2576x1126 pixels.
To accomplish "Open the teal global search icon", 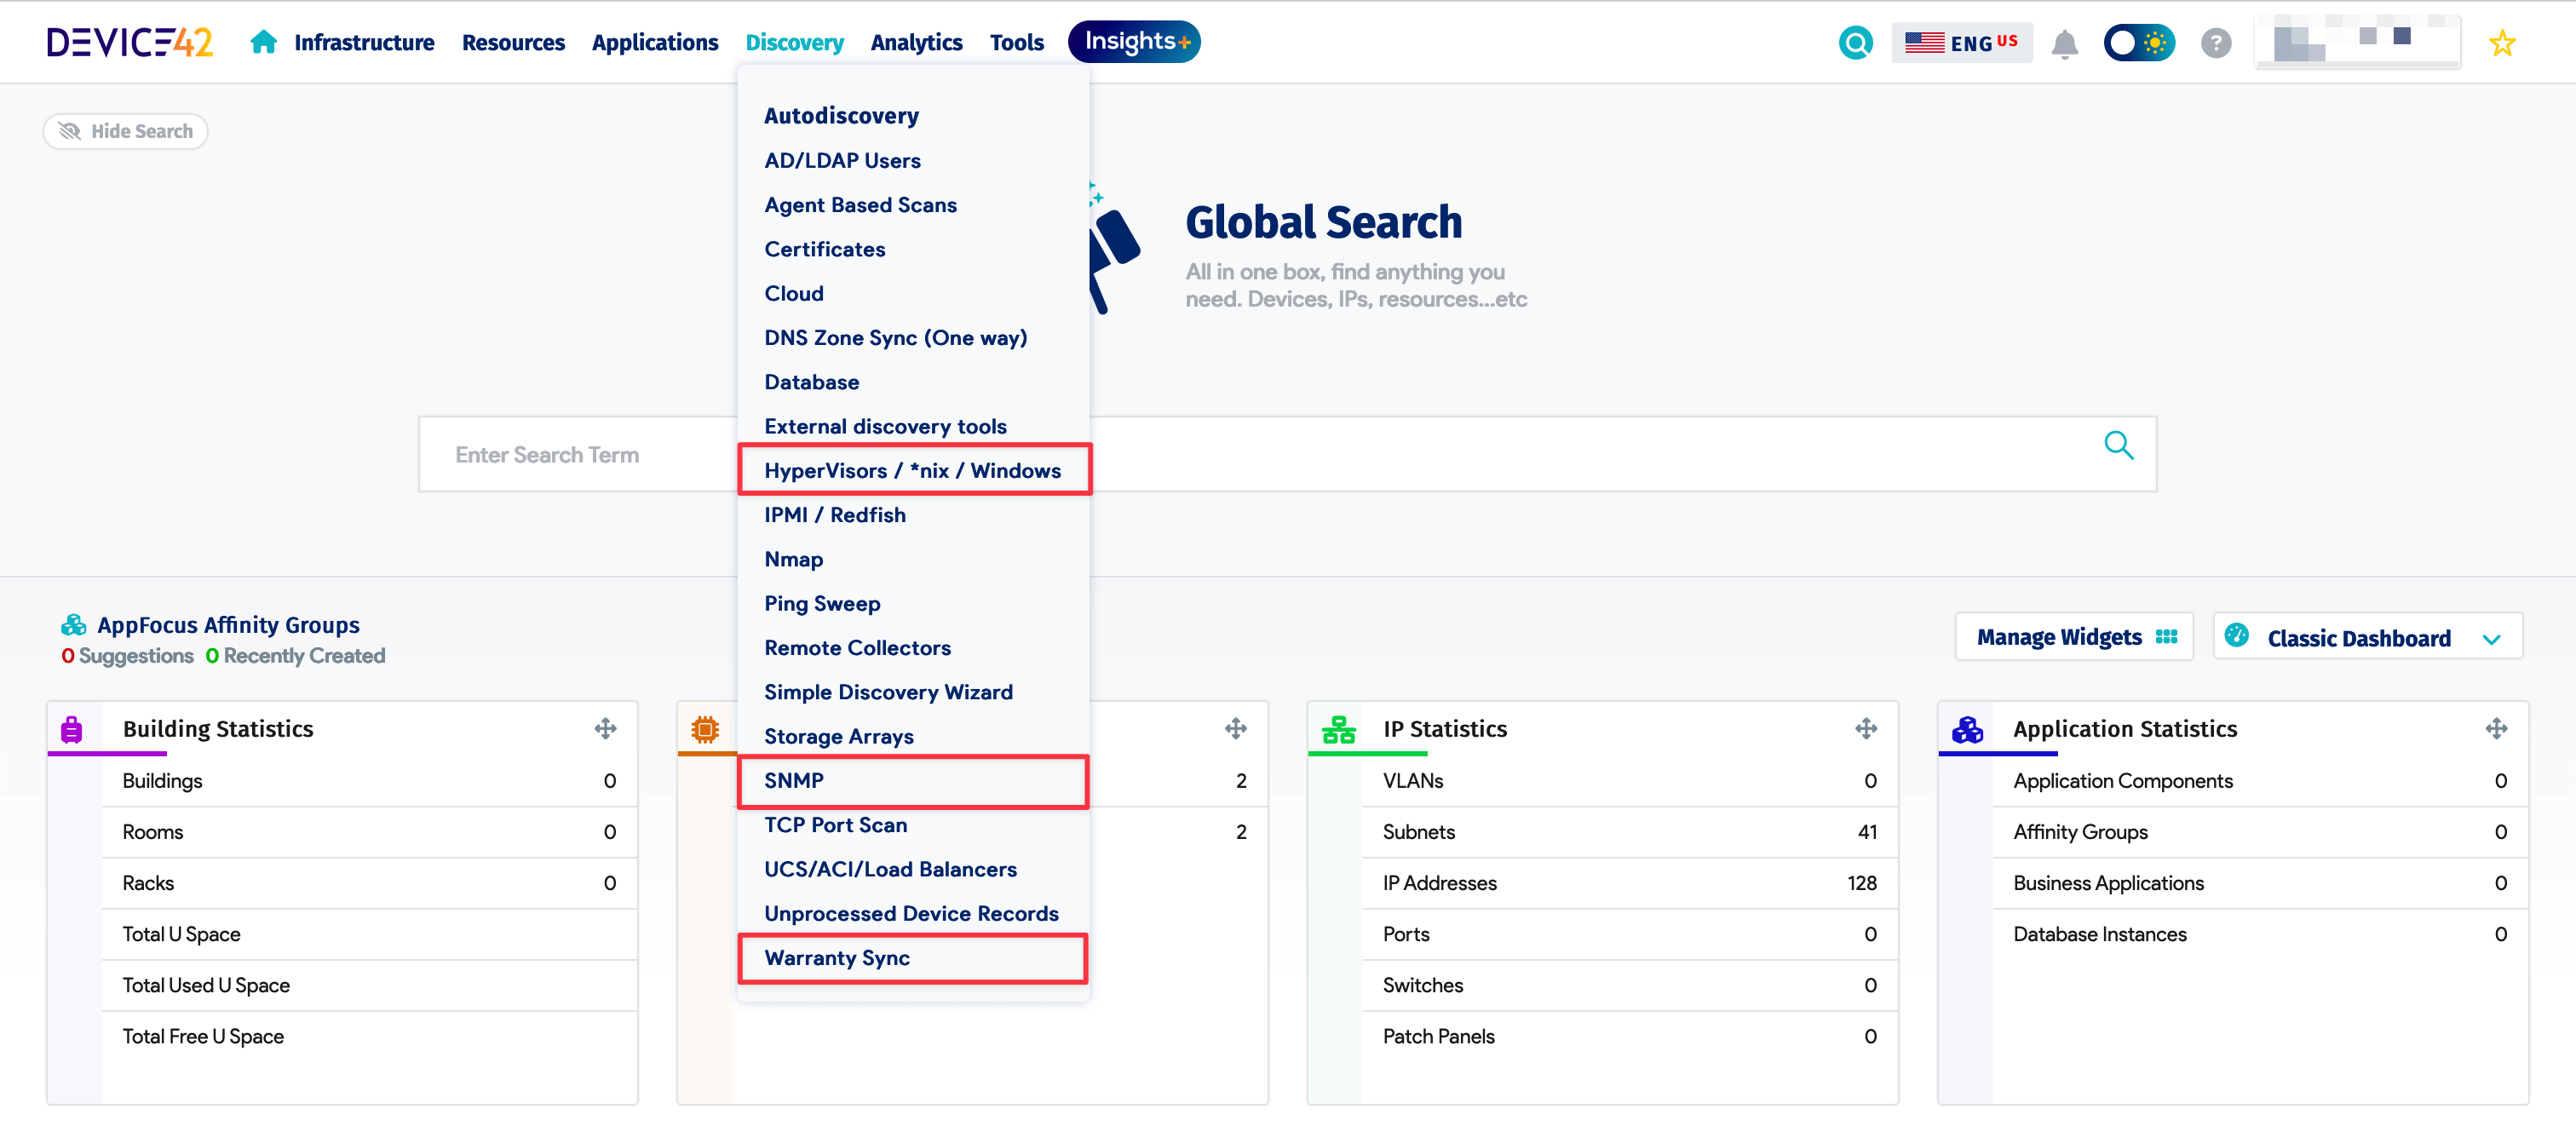I will (x=1855, y=43).
